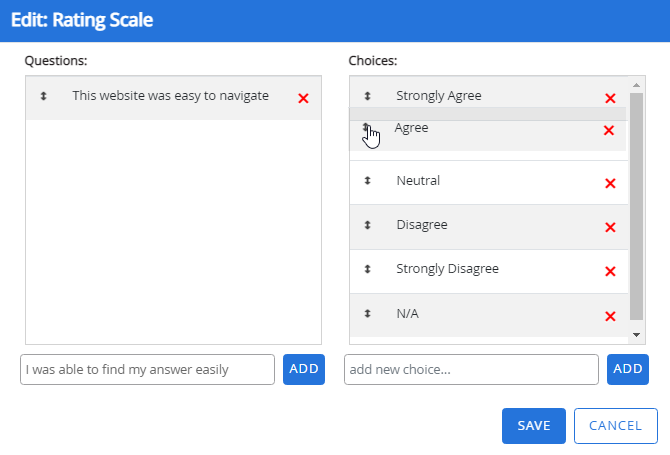Image resolution: width=670 pixels, height=455 pixels.
Task: Add the new question to the list
Action: 303,369
